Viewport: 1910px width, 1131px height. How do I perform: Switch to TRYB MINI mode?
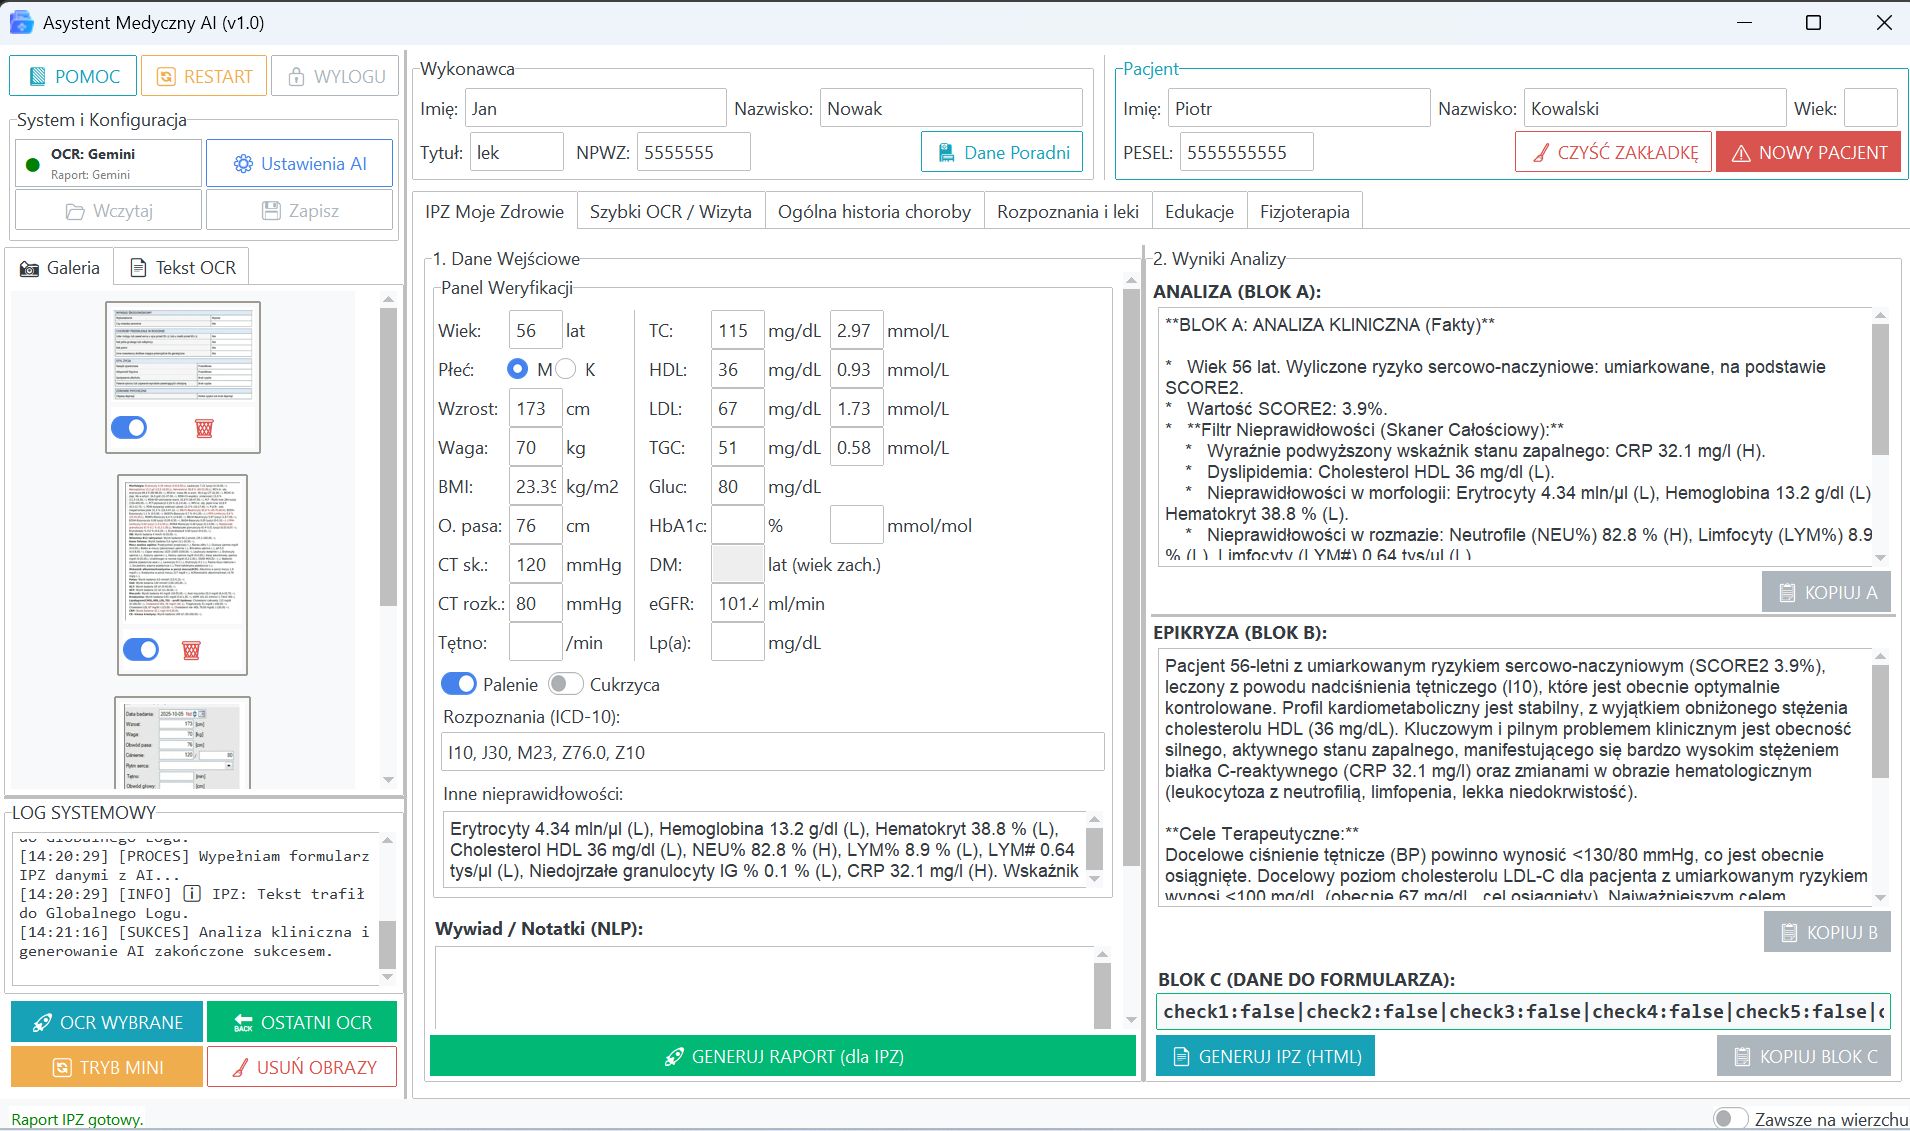107,1067
